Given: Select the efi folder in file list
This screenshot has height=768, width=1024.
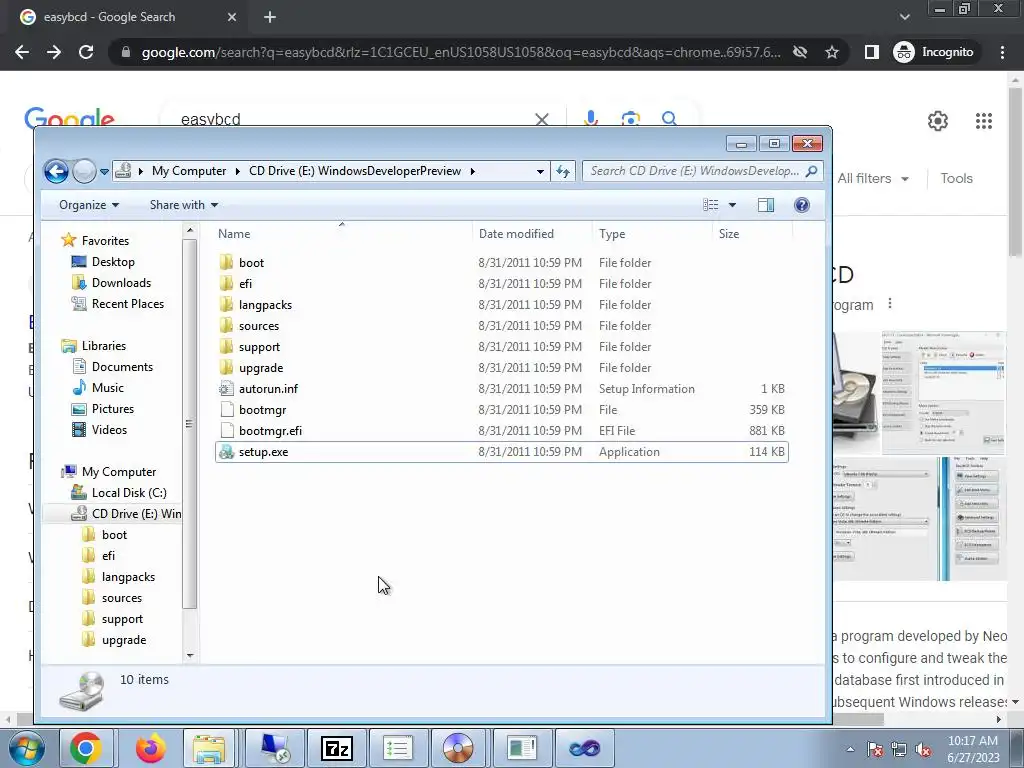Looking at the screenshot, I should tap(502, 283).
